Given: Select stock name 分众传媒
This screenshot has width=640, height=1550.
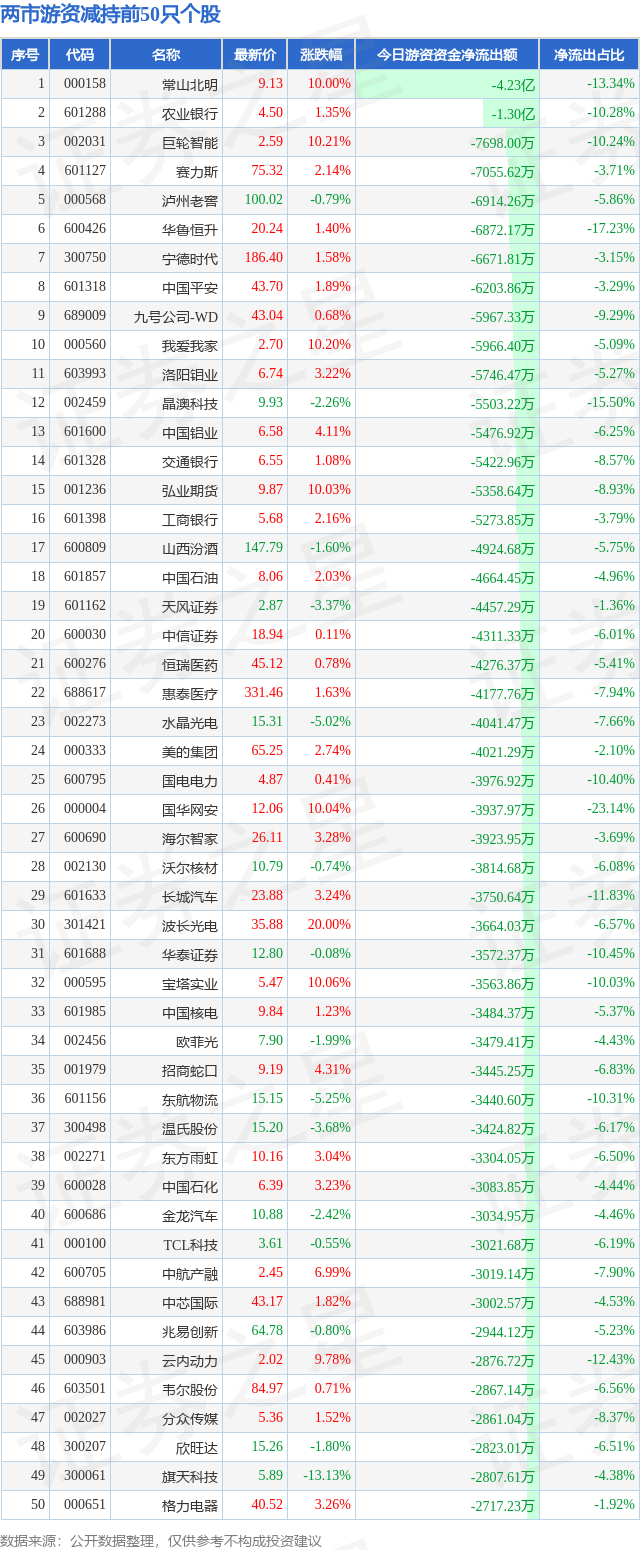Looking at the screenshot, I should pyautogui.click(x=190, y=1418).
